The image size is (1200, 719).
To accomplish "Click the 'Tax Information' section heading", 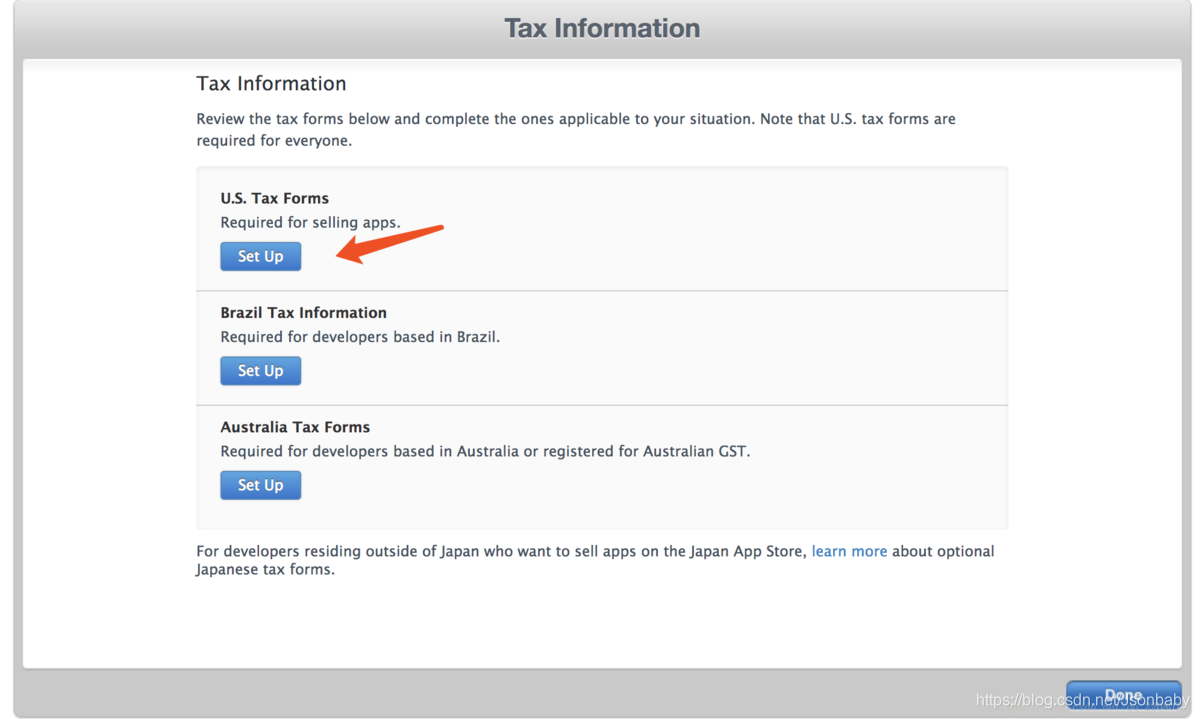I will [271, 84].
